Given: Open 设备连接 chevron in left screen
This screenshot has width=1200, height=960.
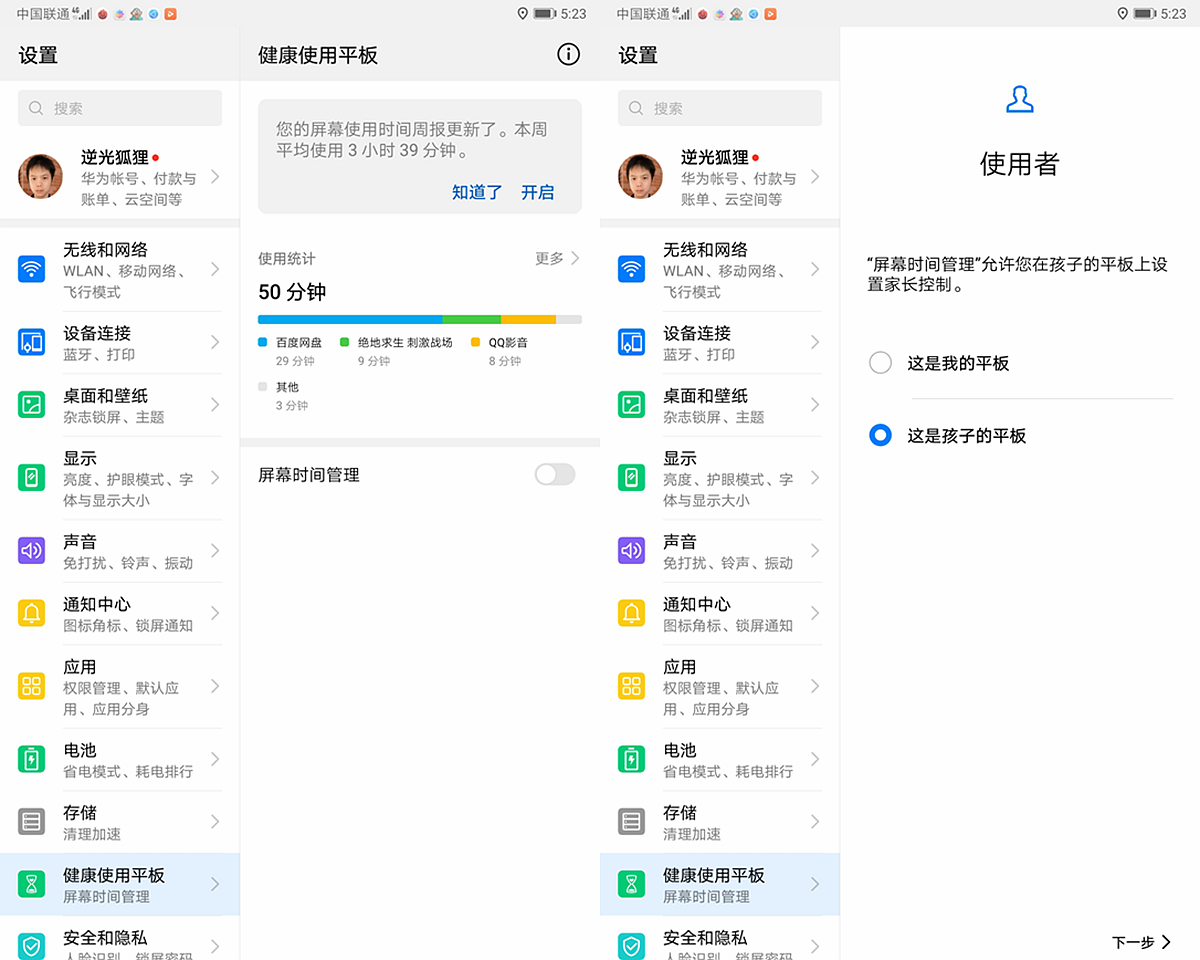Looking at the screenshot, I should tap(215, 342).
